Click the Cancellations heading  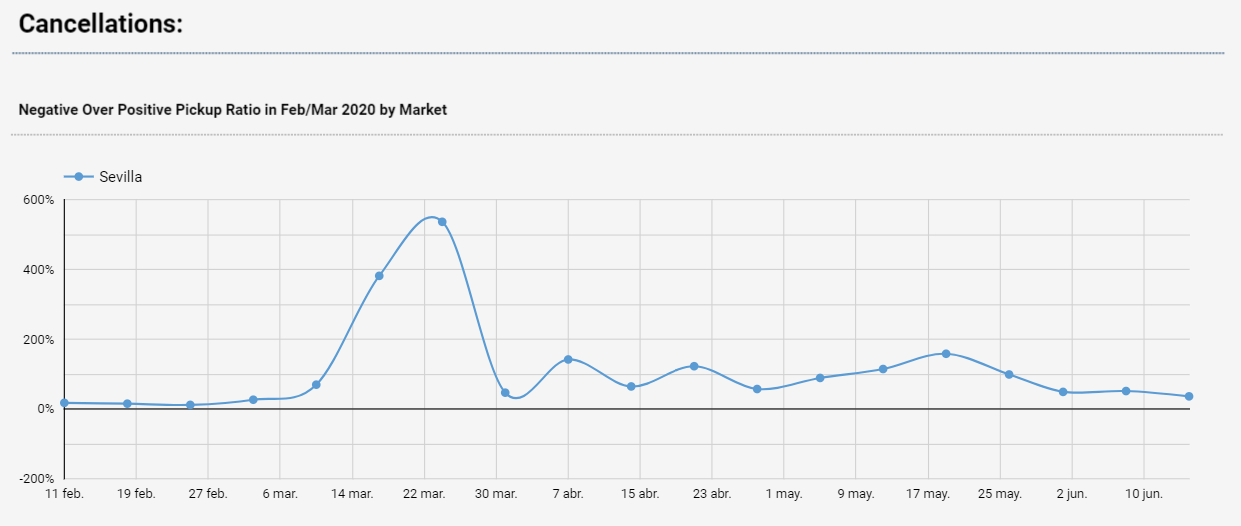pos(101,24)
